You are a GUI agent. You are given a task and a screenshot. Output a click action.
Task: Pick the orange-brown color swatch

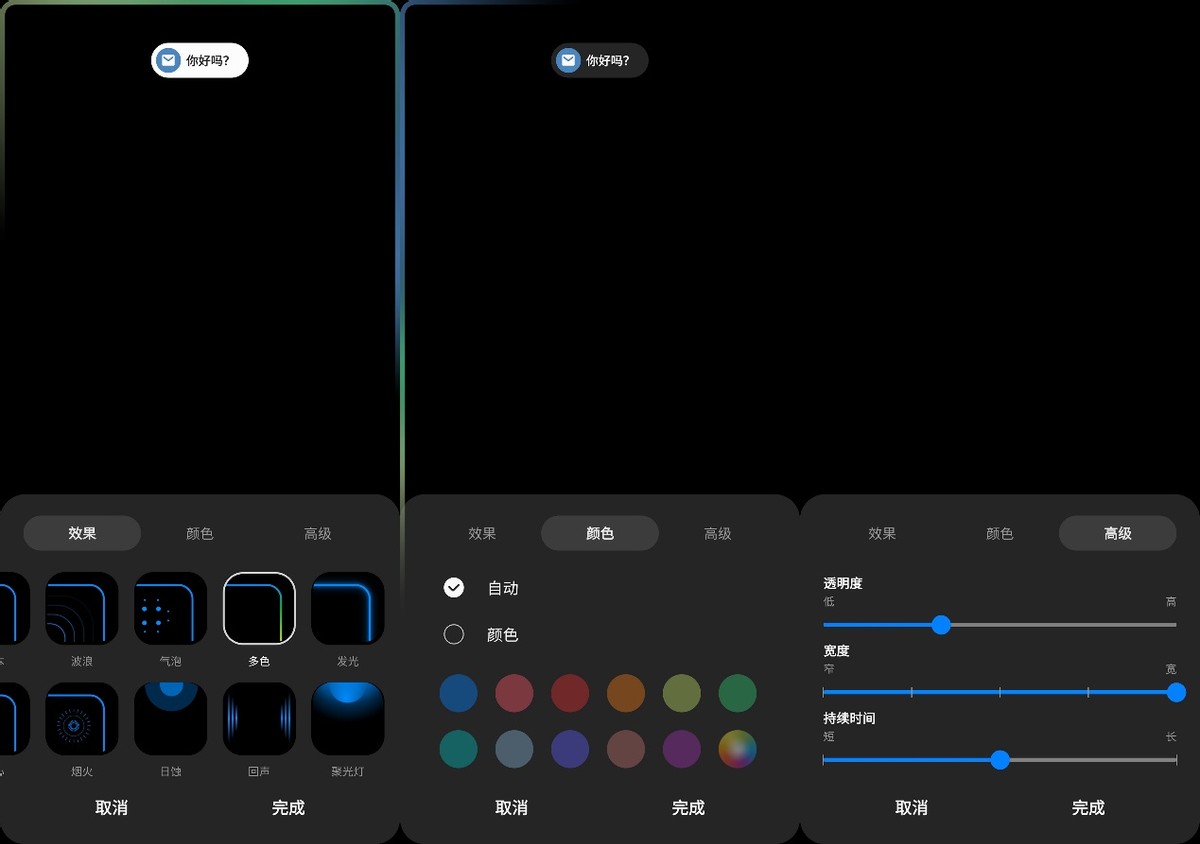(626, 693)
